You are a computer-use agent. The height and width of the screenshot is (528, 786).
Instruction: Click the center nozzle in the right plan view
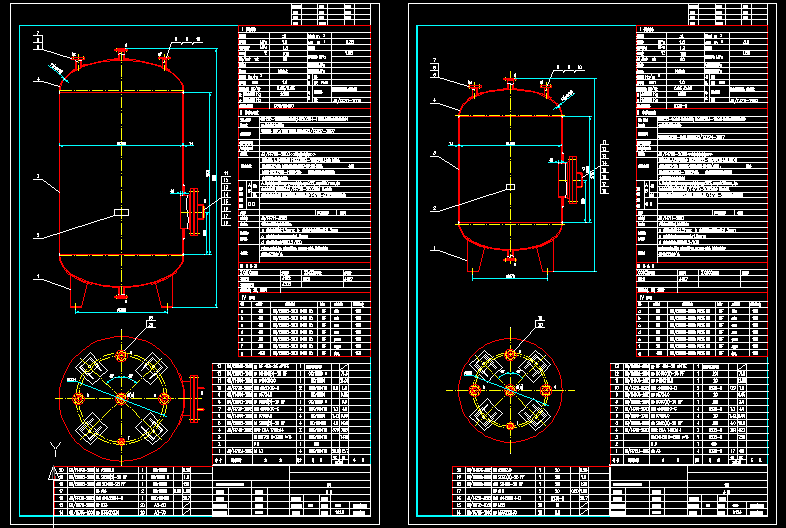tap(510, 390)
